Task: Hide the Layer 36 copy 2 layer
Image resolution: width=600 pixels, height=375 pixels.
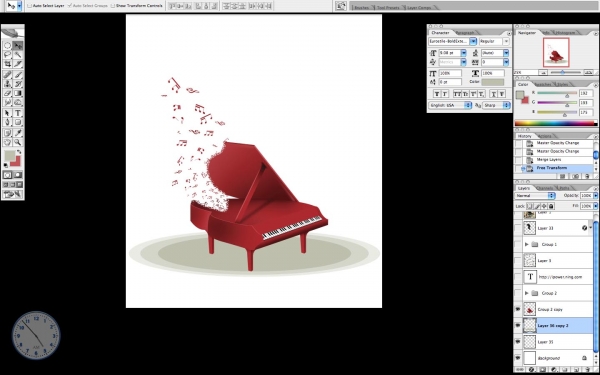Action: [x=518, y=325]
